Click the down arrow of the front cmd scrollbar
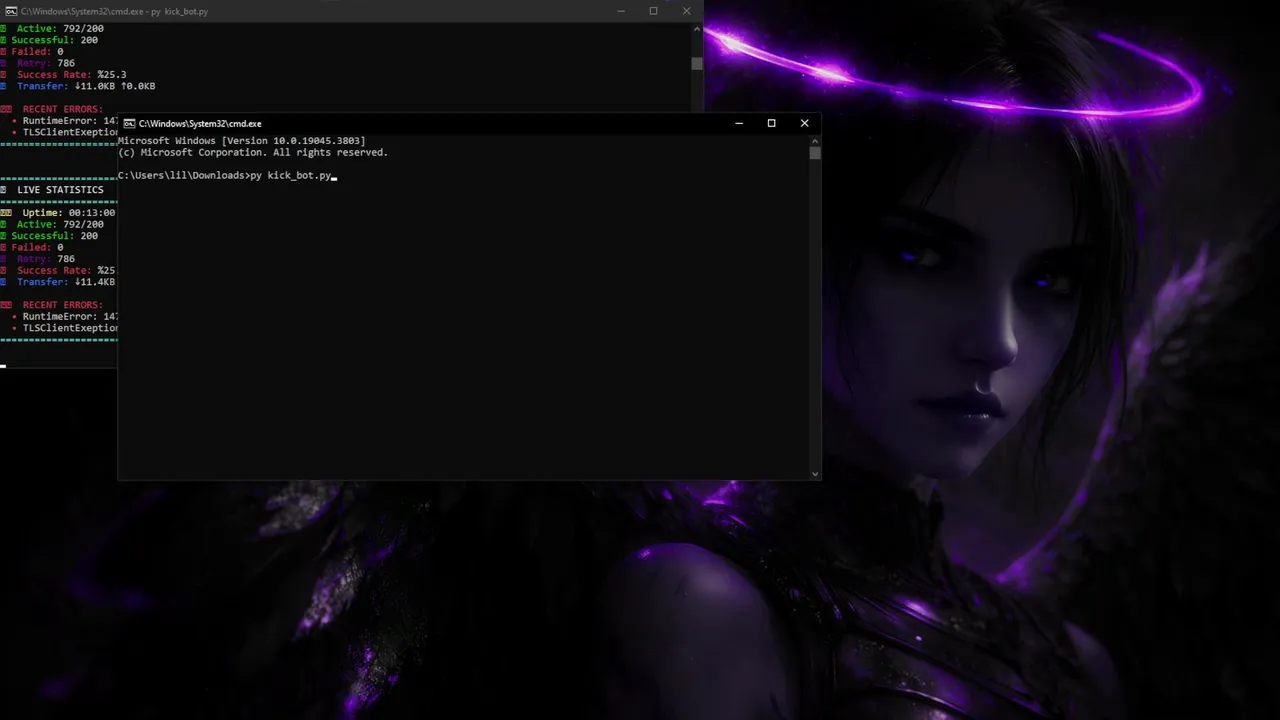Viewport: 1280px width, 720px height. (x=815, y=474)
